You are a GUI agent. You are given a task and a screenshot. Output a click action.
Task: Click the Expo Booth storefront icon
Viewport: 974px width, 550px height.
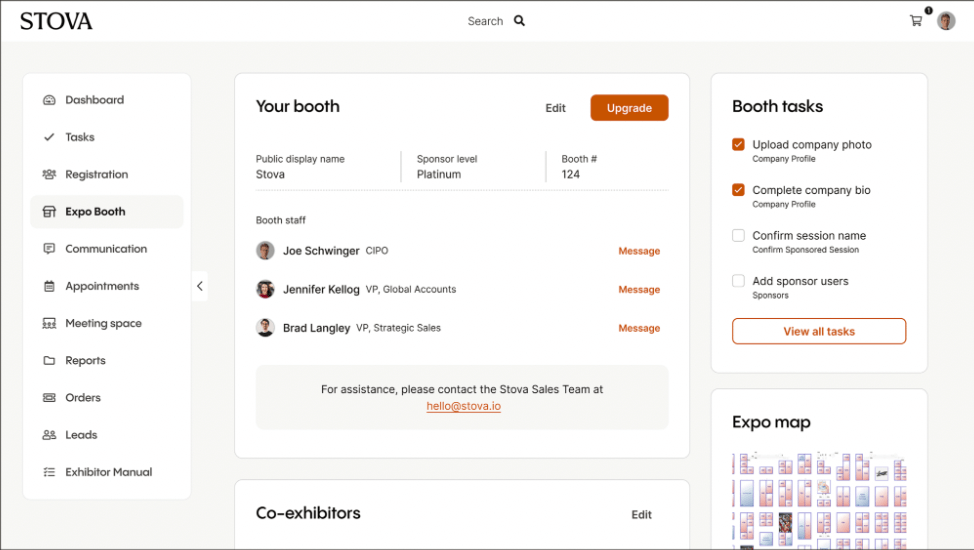pyautogui.click(x=49, y=212)
